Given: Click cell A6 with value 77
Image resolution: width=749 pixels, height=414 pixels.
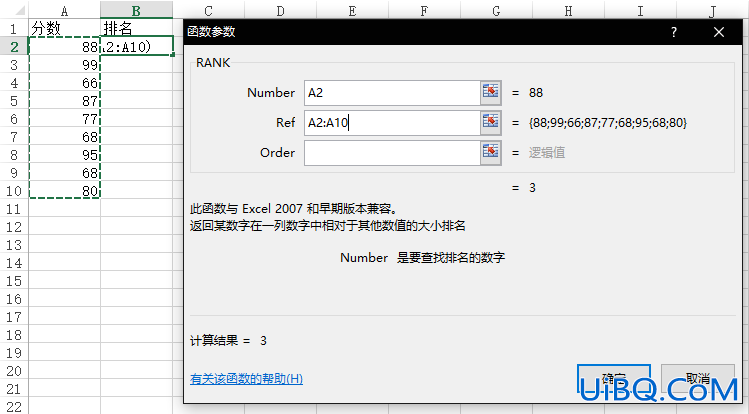Looking at the screenshot, I should click(x=64, y=118).
